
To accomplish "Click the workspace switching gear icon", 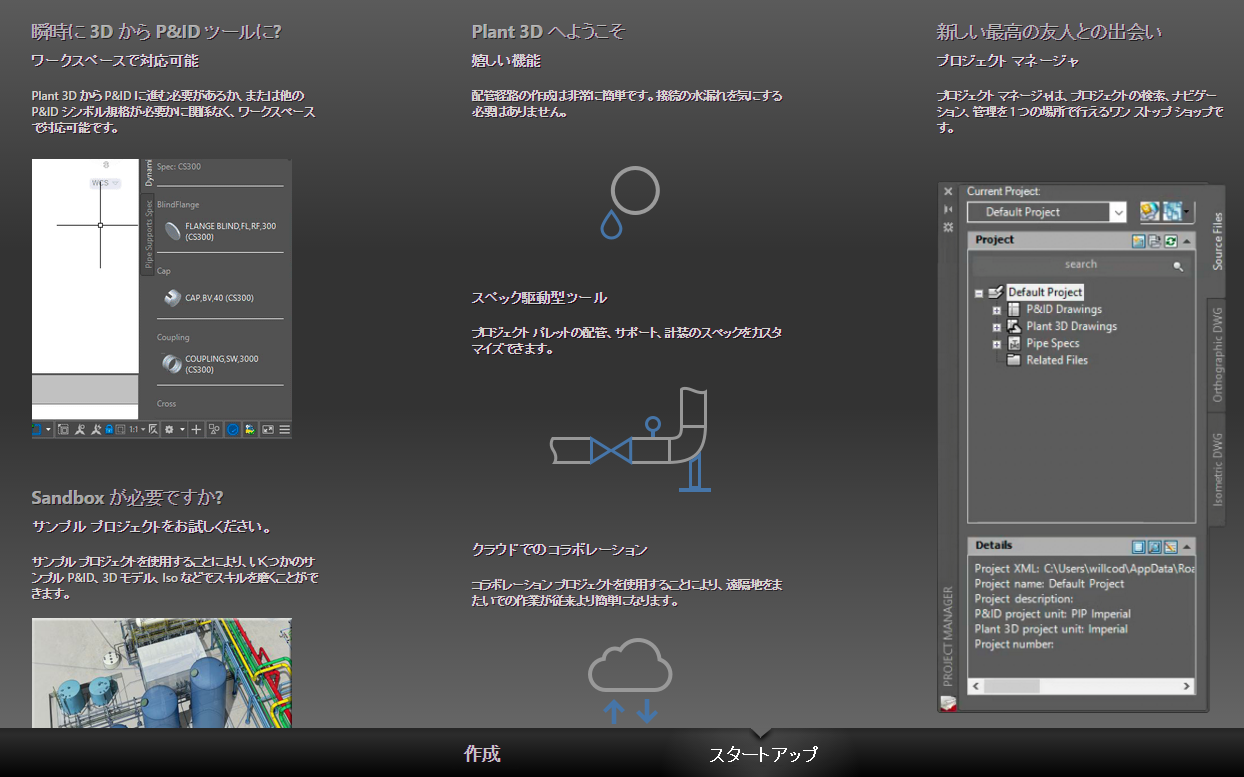I will click(169, 430).
